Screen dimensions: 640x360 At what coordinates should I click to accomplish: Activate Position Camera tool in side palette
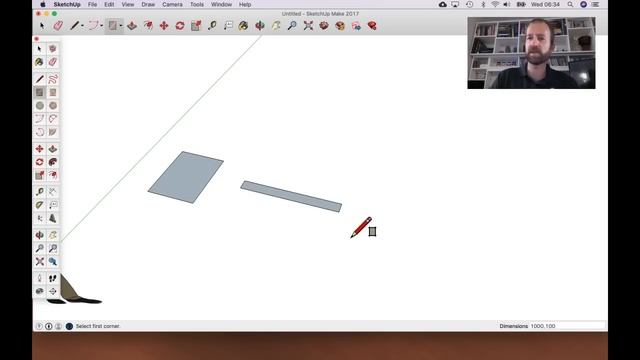tap(40, 278)
